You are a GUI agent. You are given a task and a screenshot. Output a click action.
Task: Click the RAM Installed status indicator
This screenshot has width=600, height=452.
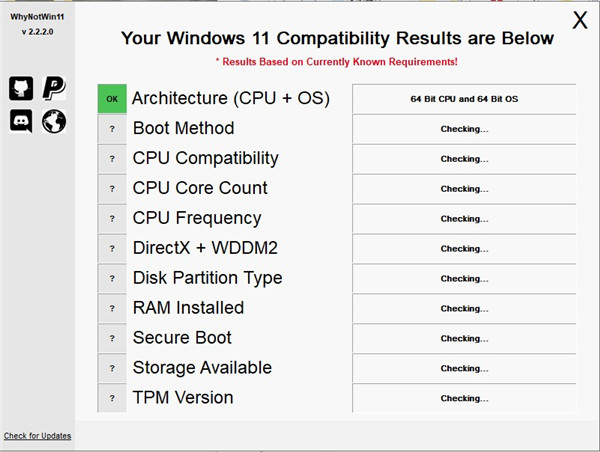112,309
